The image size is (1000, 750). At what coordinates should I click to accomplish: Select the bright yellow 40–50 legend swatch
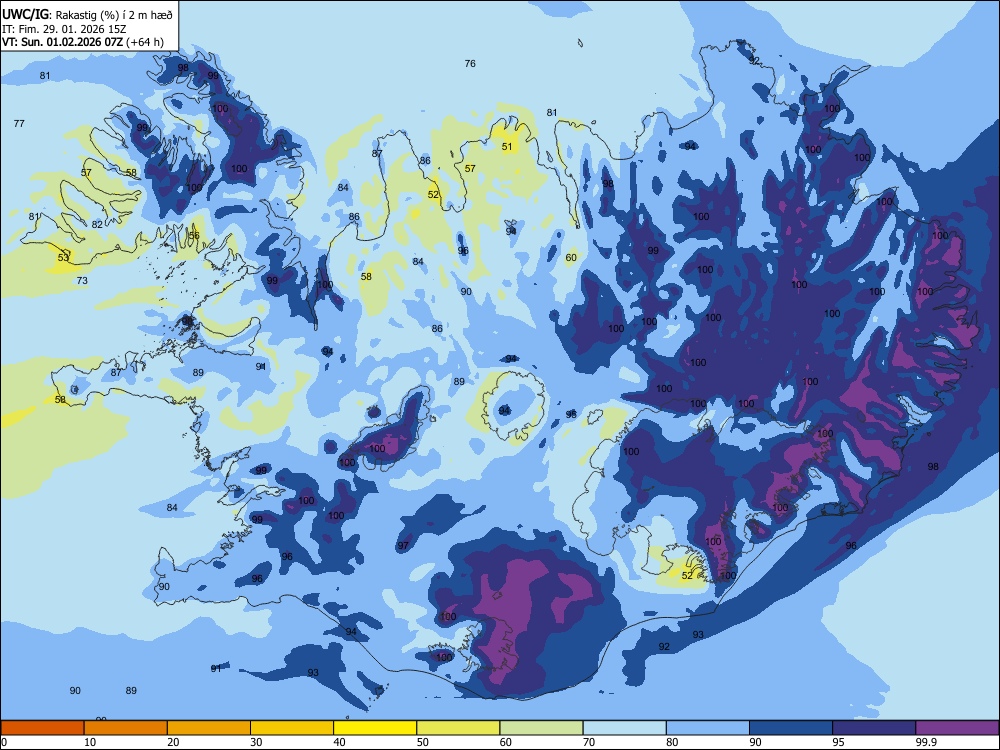tap(375, 728)
